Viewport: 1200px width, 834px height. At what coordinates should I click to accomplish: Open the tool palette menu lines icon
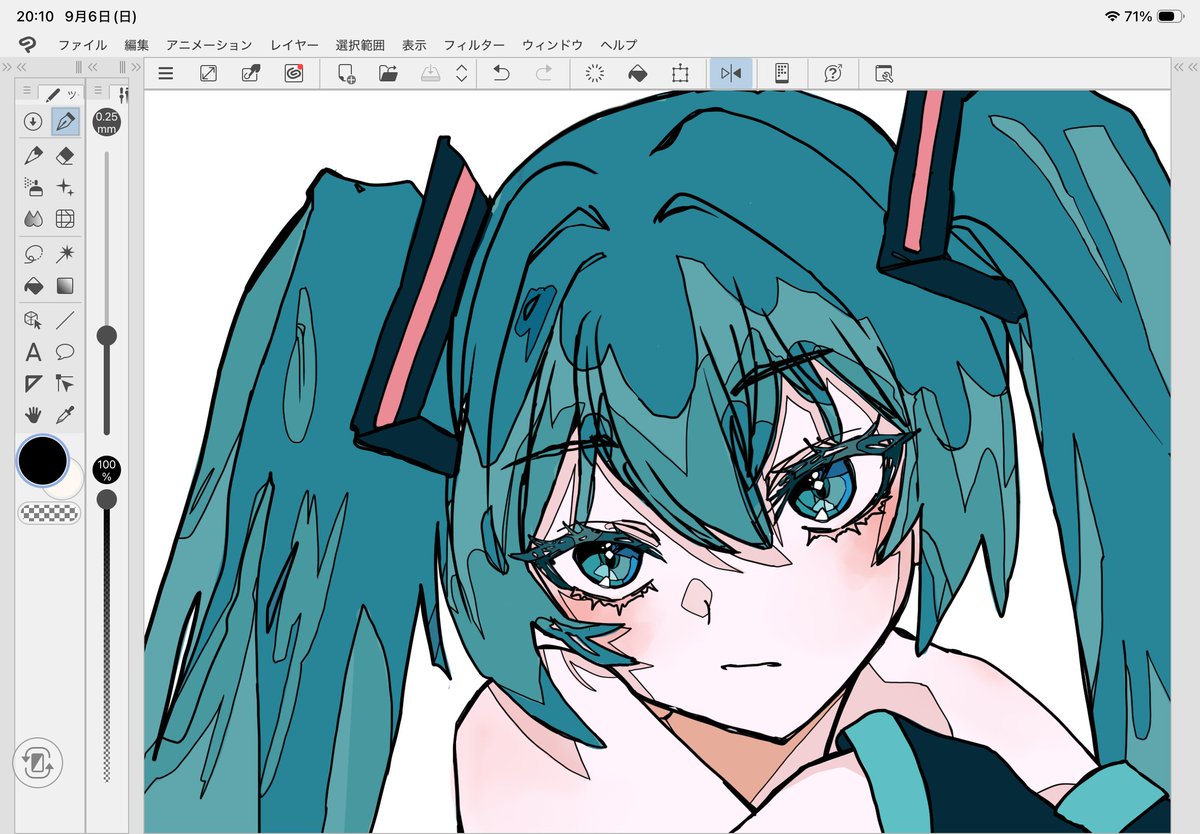tap(27, 92)
